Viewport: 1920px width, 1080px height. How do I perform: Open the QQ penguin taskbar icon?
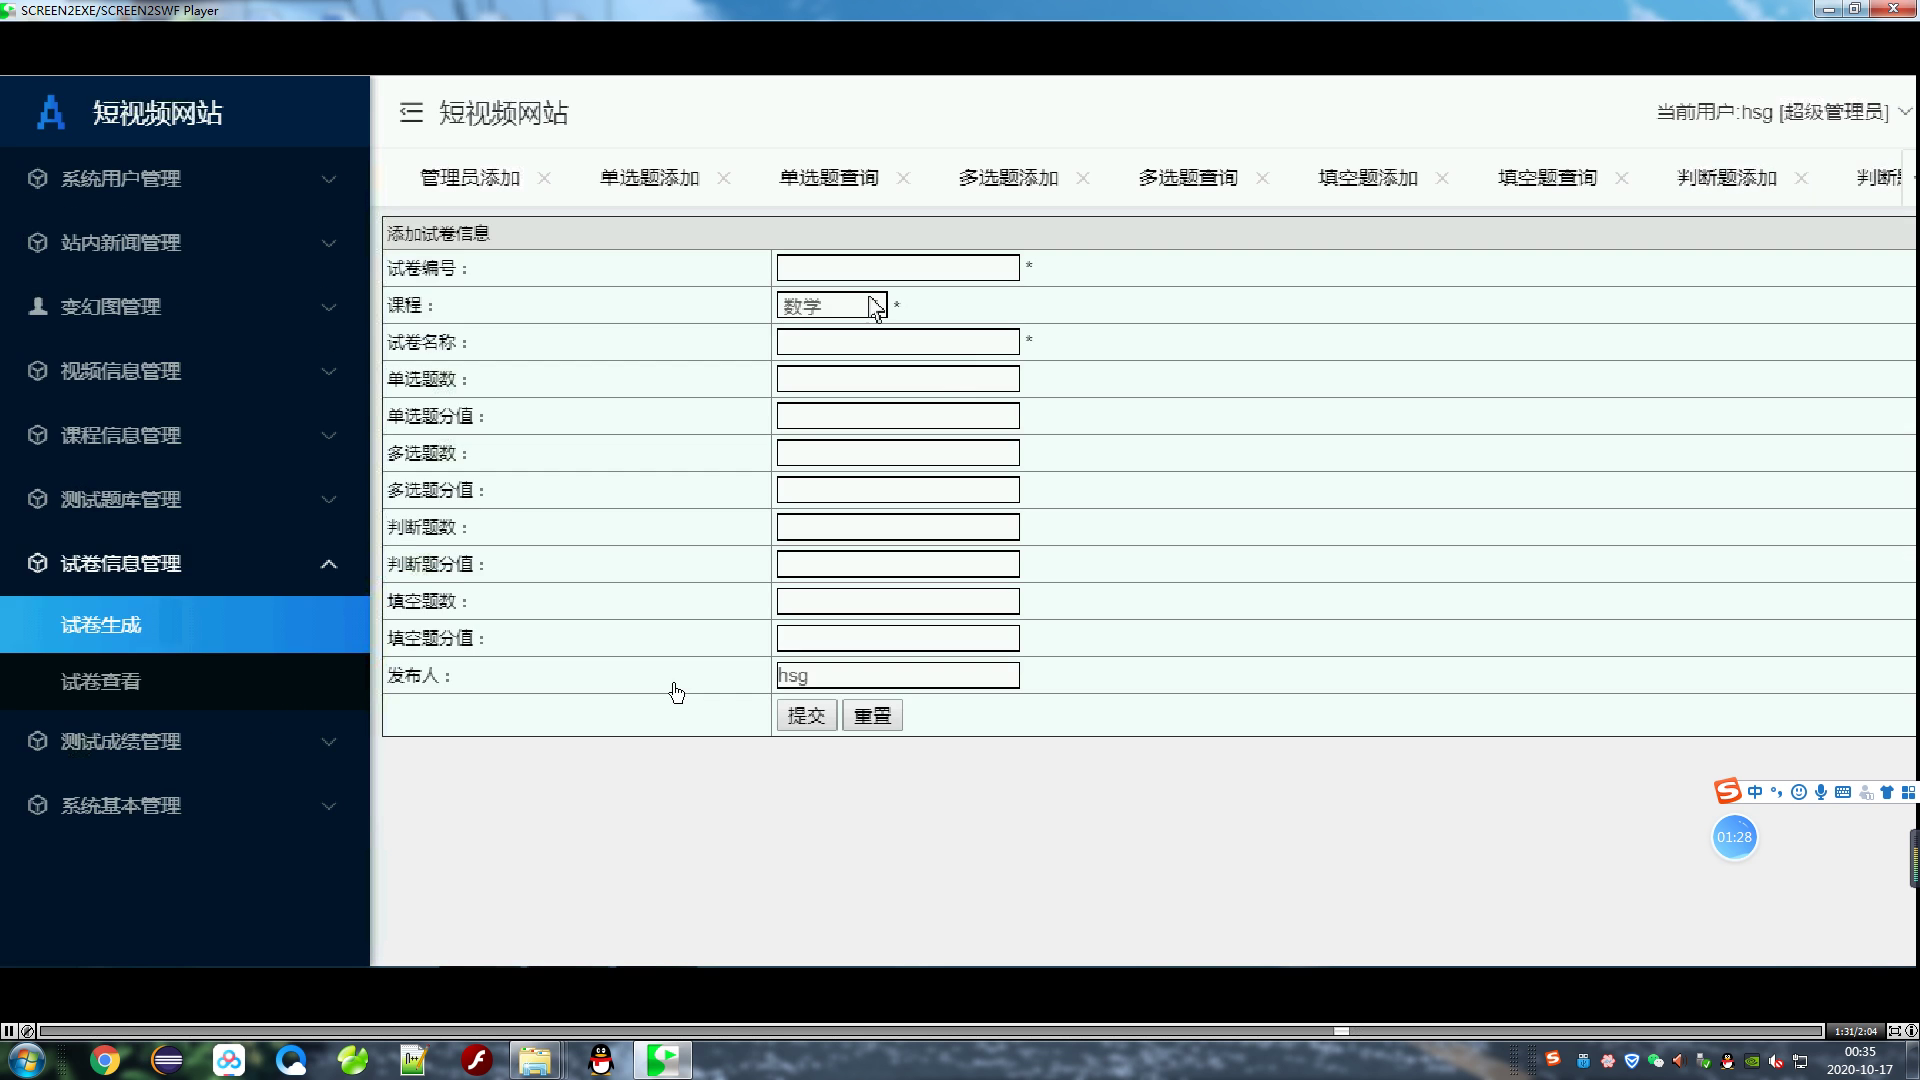(x=601, y=1060)
